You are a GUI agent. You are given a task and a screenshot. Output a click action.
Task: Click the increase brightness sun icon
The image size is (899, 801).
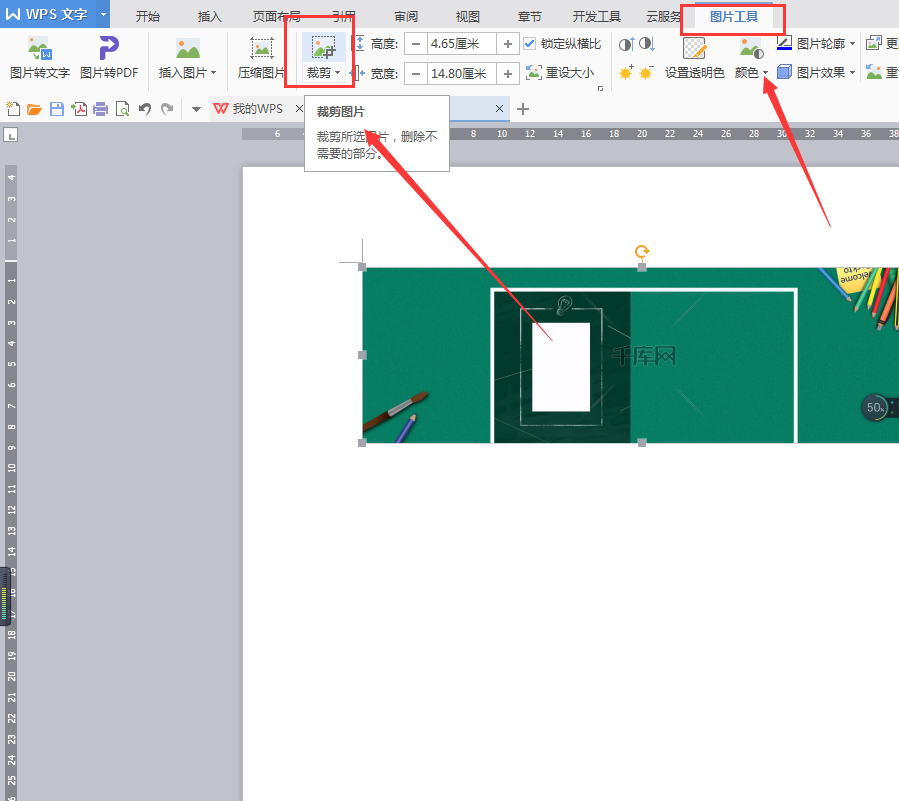click(627, 72)
